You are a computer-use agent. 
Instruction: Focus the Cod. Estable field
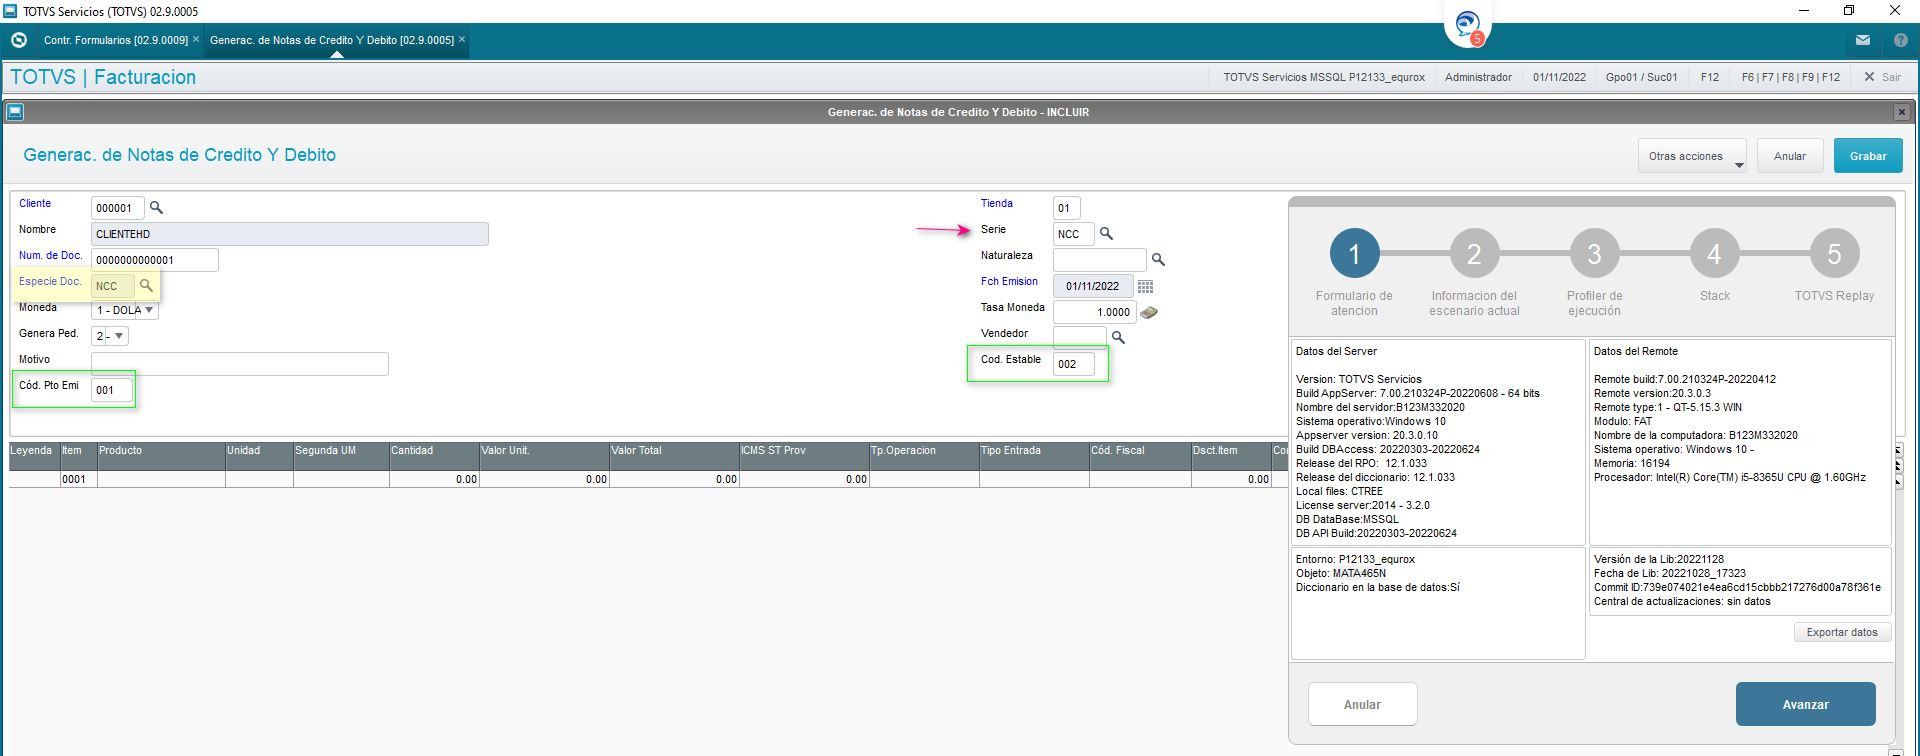[1073, 364]
